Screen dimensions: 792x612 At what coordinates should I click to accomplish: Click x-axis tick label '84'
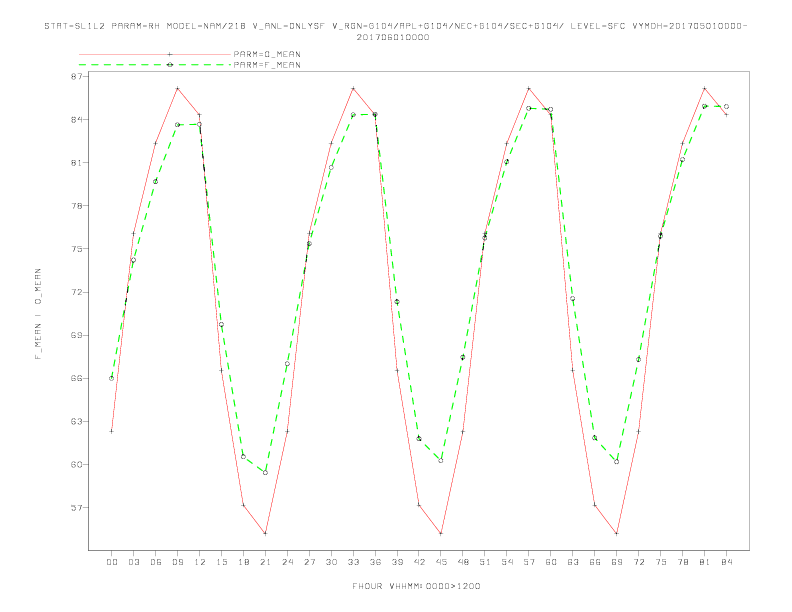(726, 562)
